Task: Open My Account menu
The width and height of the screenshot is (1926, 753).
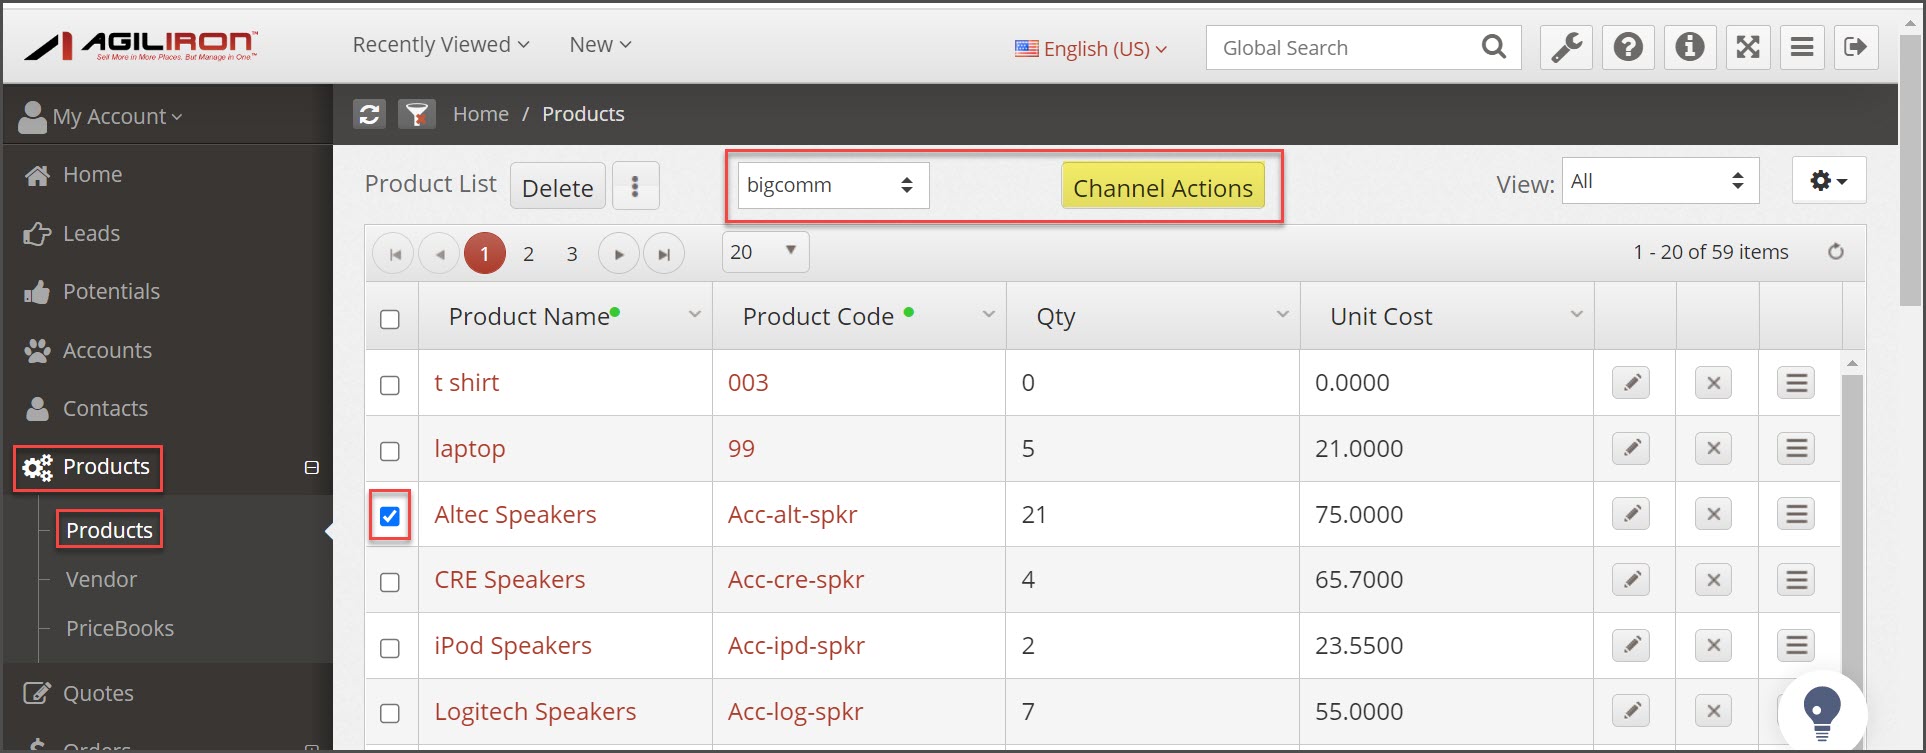Action: coord(101,116)
